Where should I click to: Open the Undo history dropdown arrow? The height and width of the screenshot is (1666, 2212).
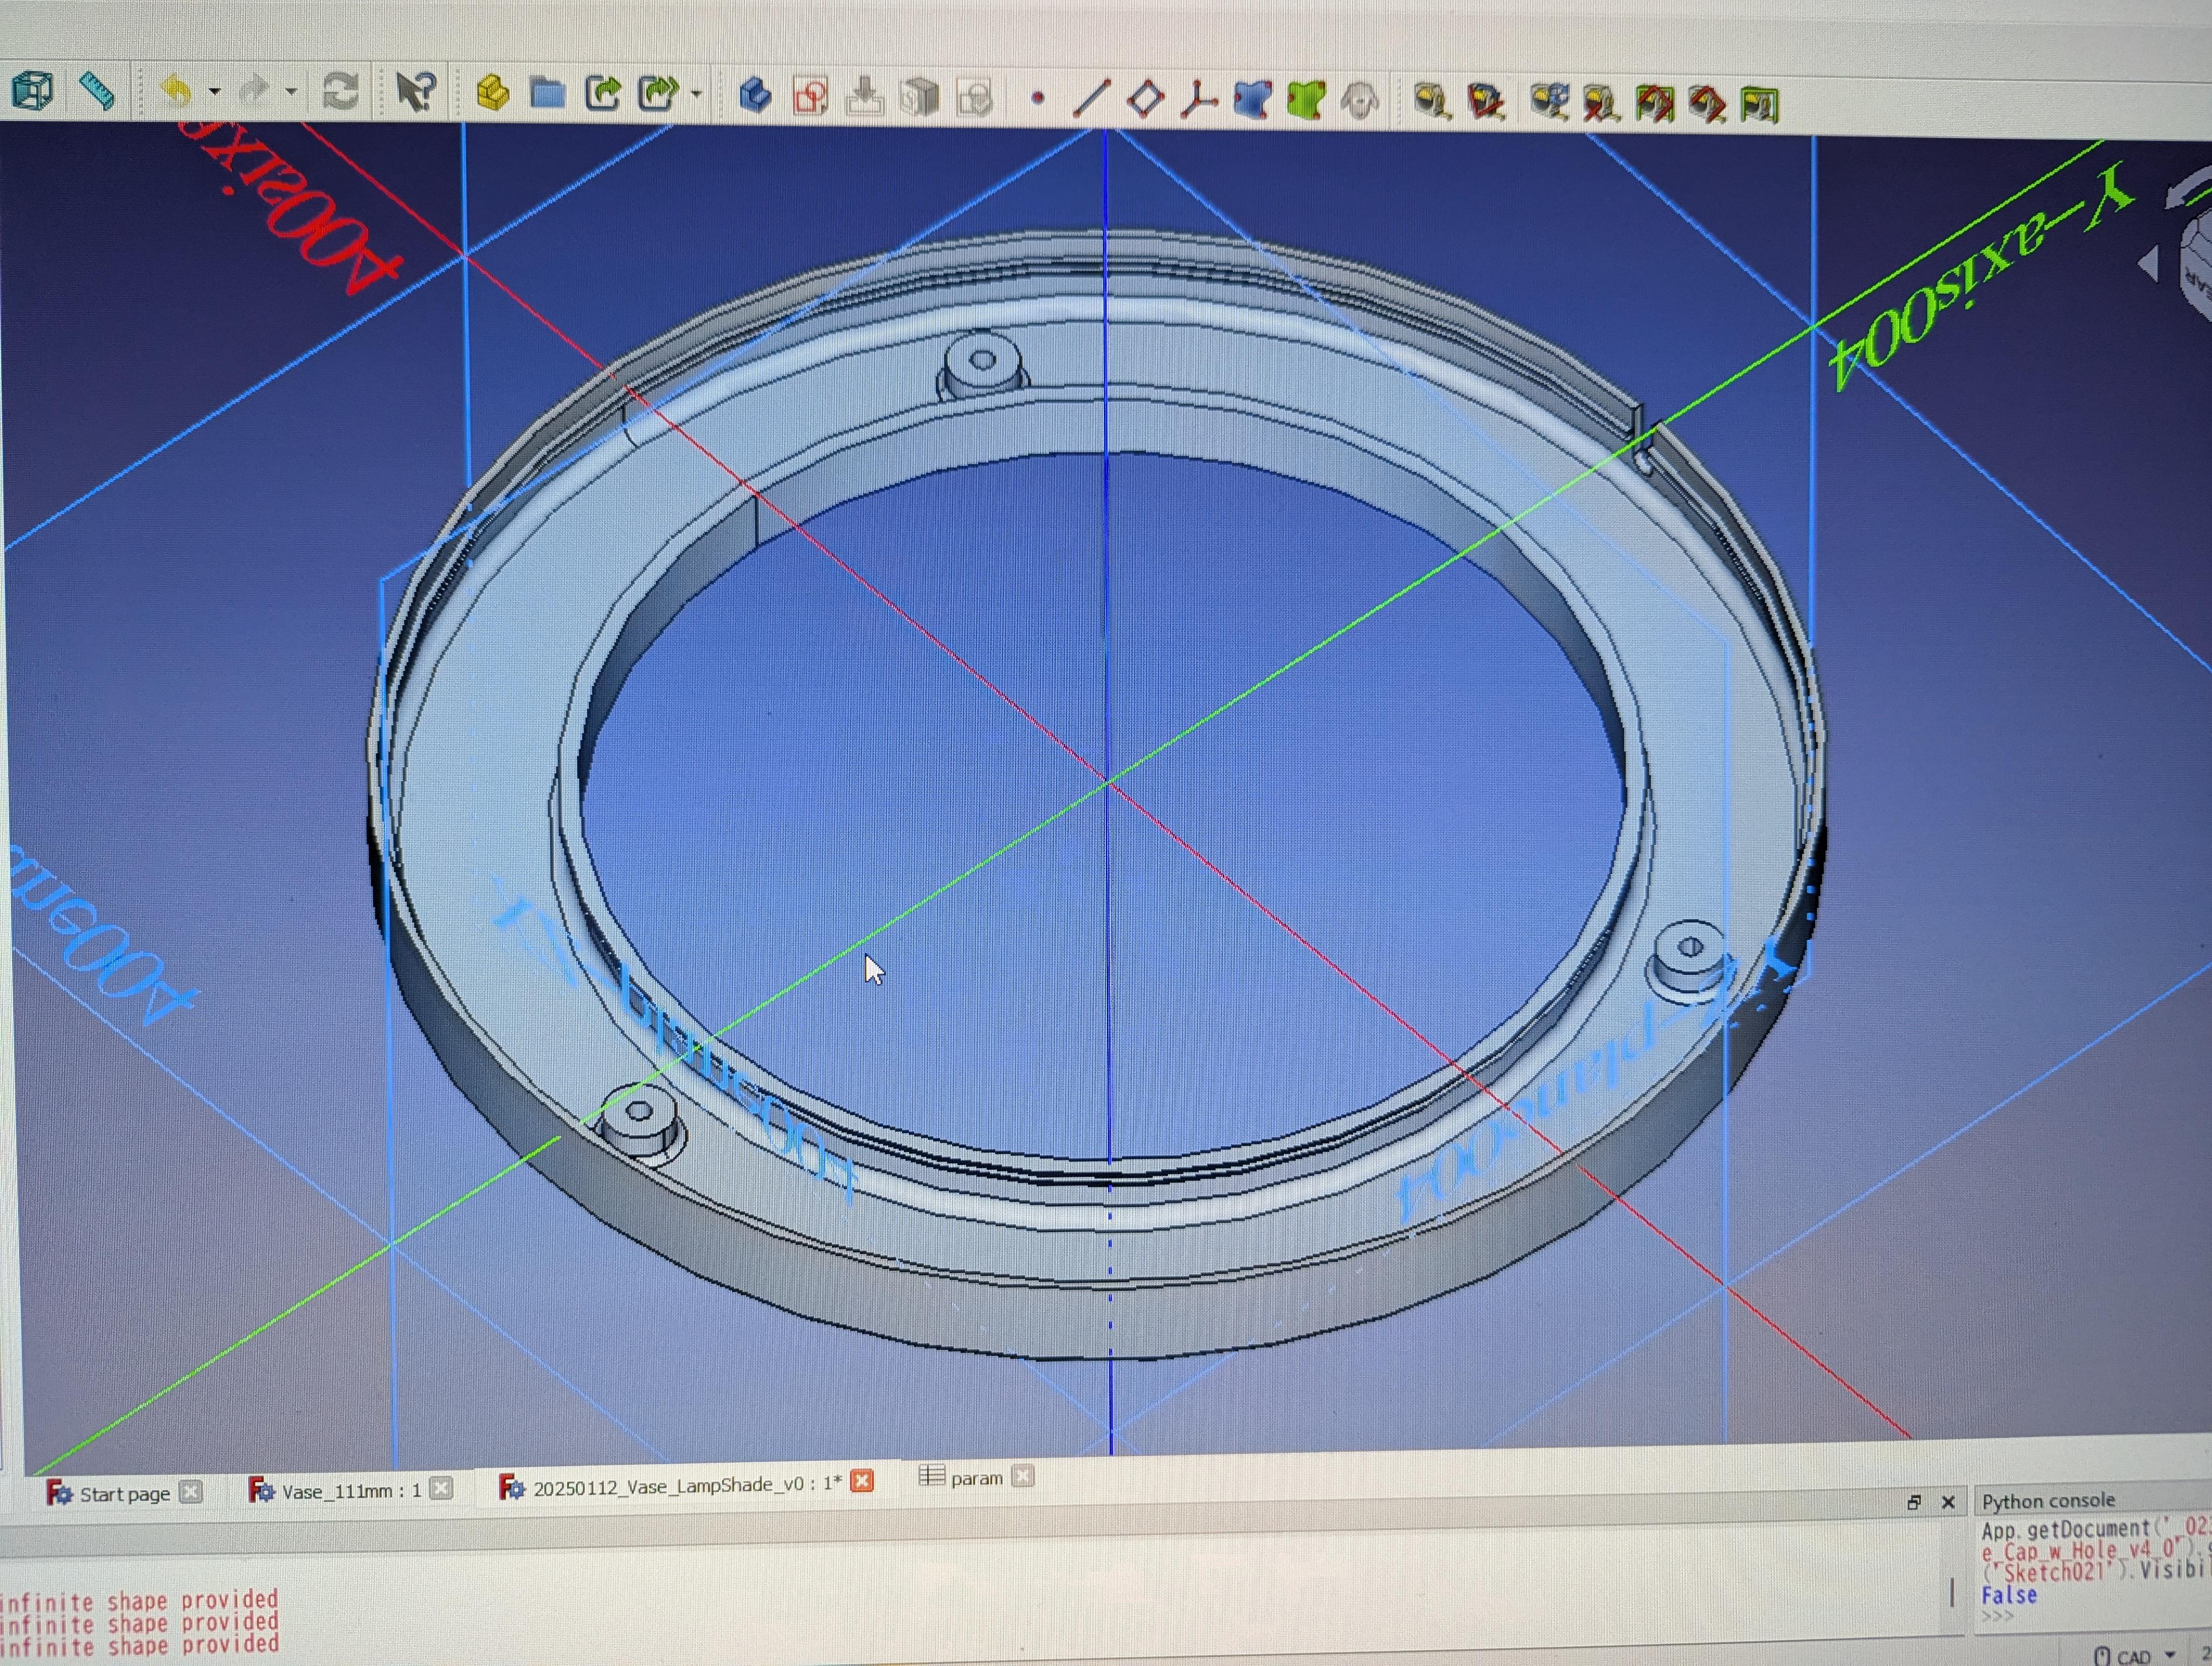click(214, 92)
